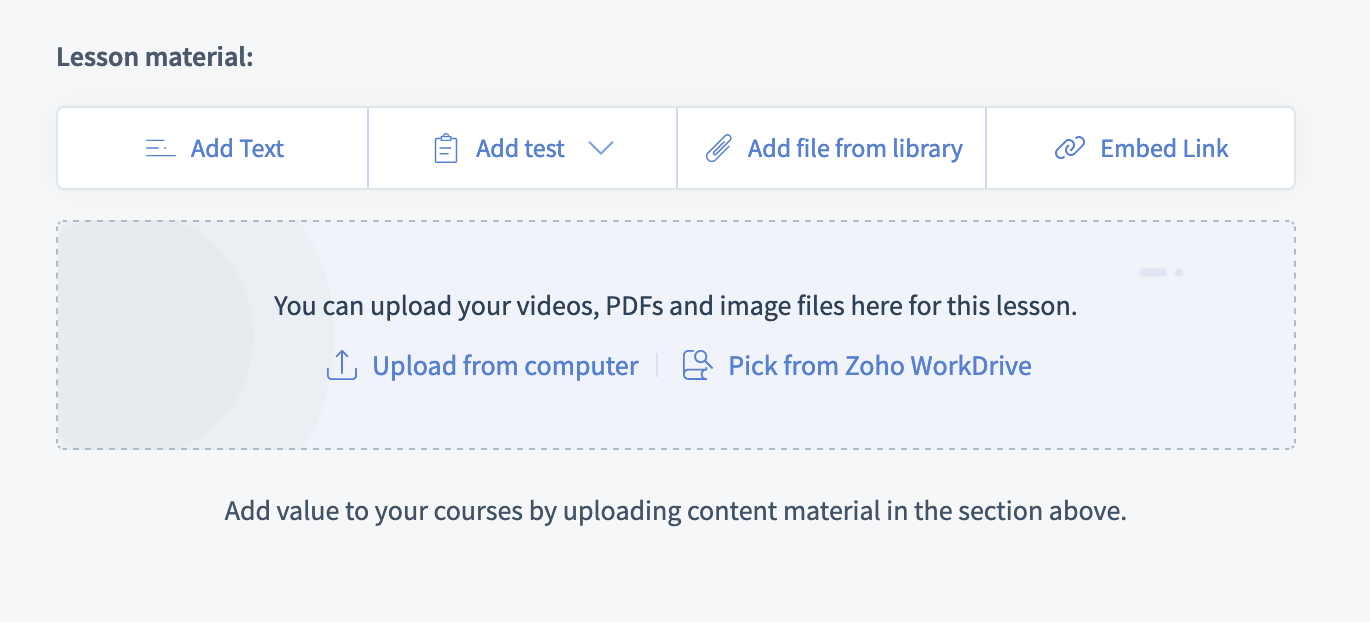Click the clipboard icon next to Add test
This screenshot has width=1370, height=622.
pyautogui.click(x=444, y=147)
